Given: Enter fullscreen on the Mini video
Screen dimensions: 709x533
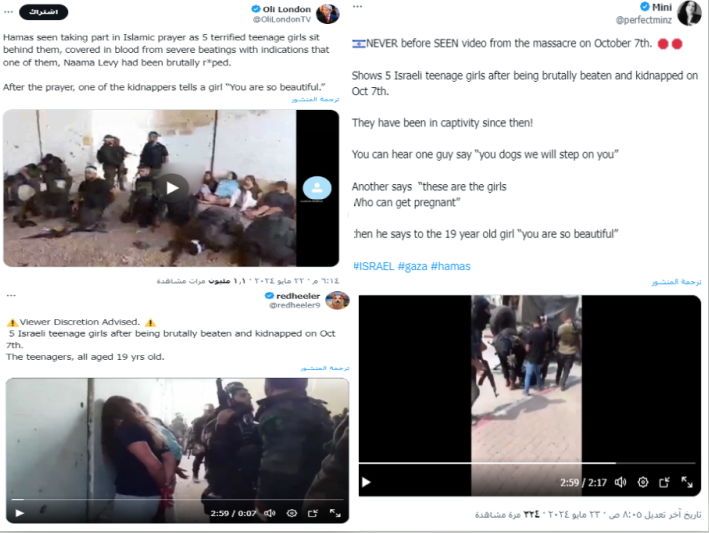Looking at the screenshot, I should 687,482.
